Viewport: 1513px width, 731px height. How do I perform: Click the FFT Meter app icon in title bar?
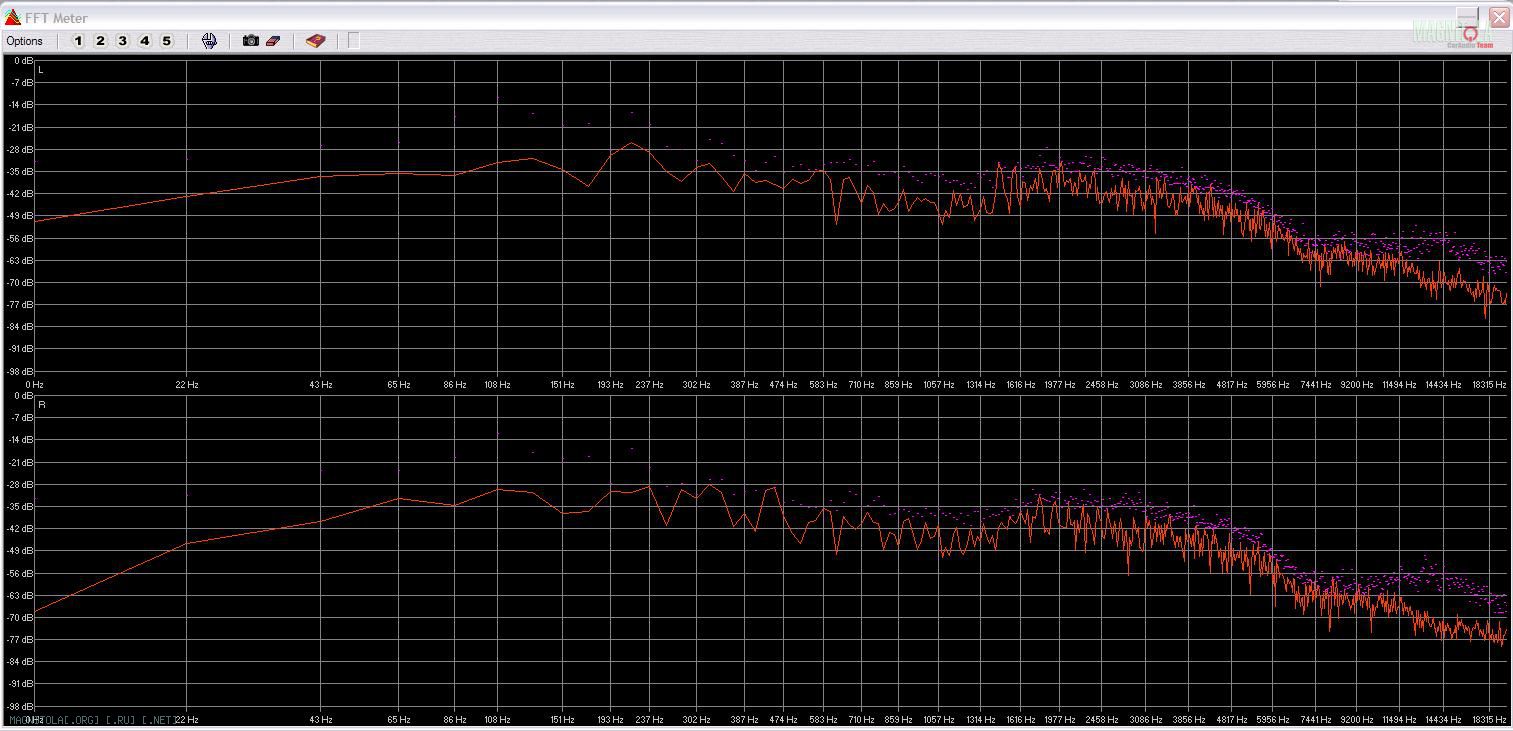coord(13,18)
